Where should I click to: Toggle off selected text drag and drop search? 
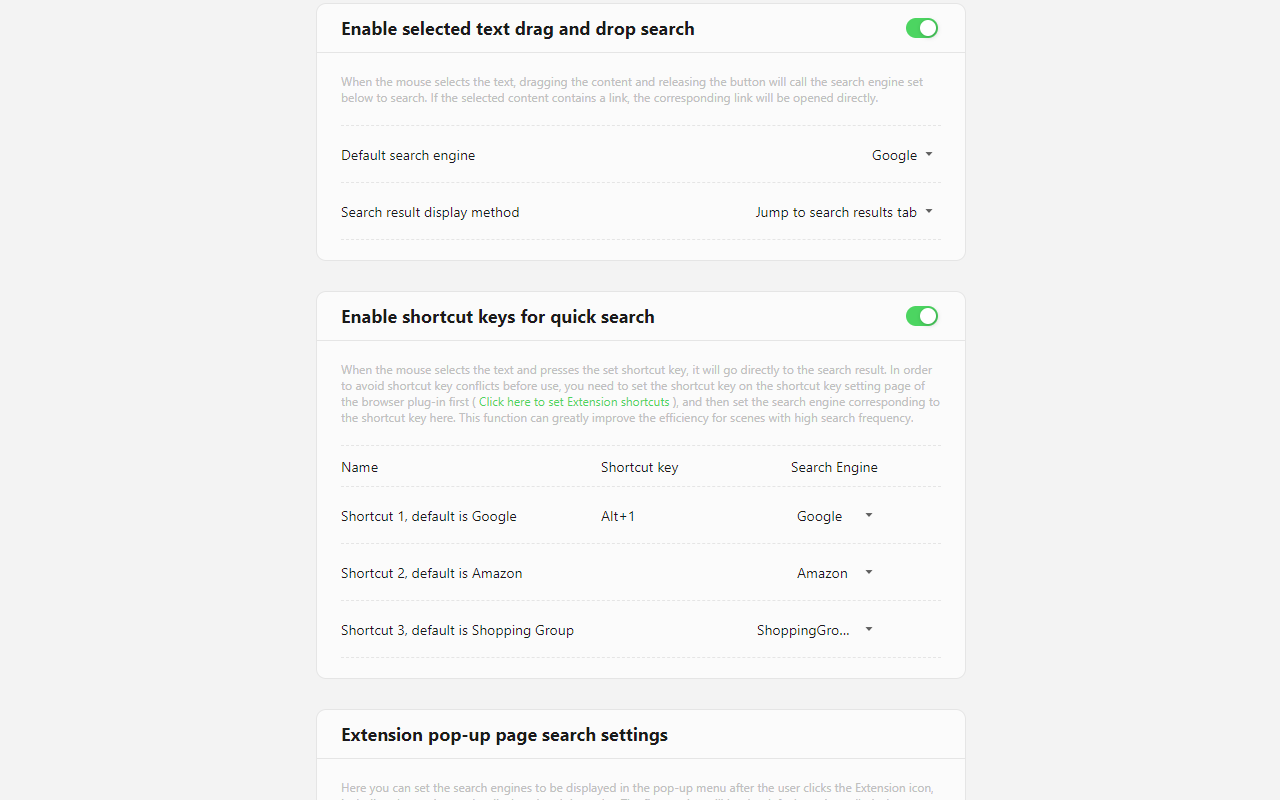click(x=921, y=28)
